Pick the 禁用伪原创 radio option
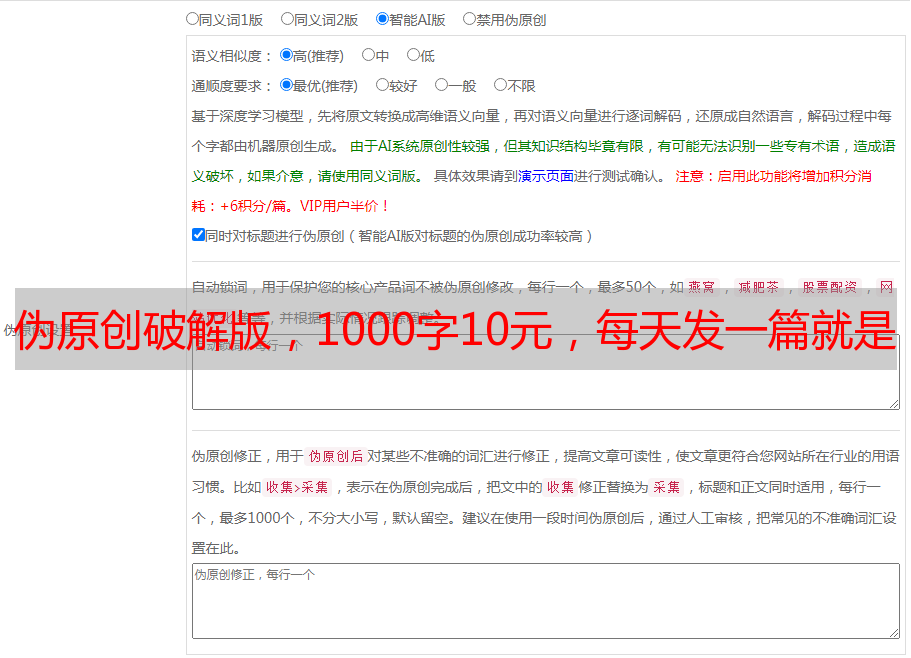This screenshot has height=658, width=911. 469,18
